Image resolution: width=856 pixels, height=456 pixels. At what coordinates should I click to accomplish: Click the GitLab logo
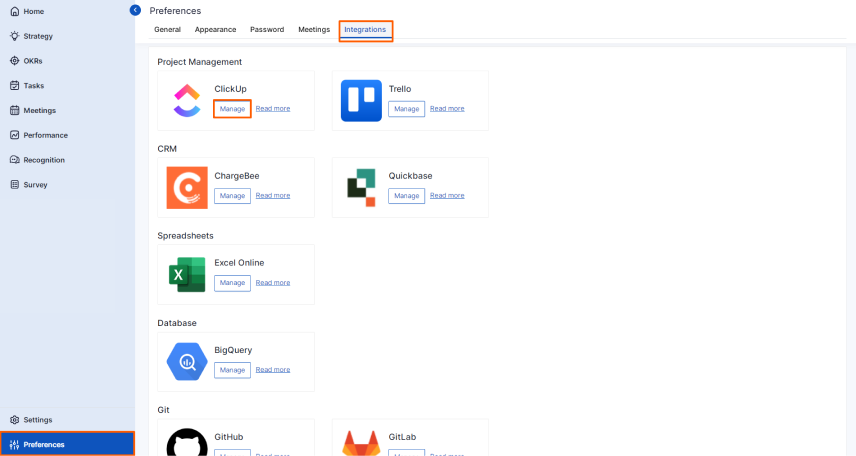point(361,443)
